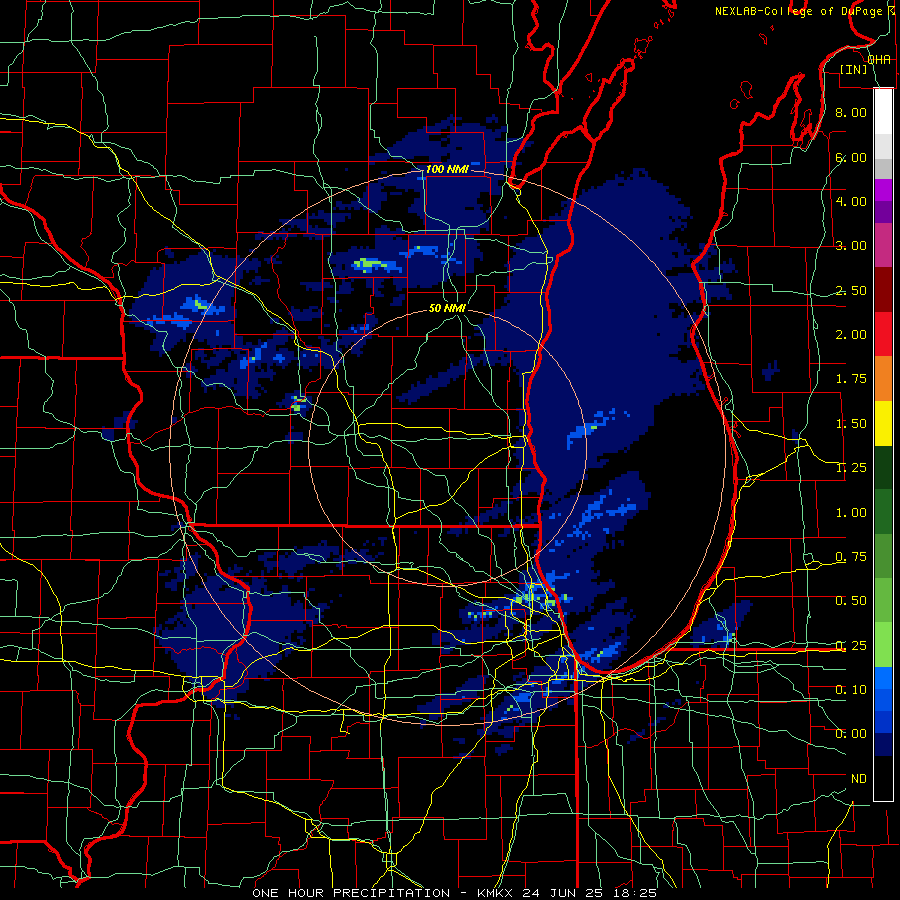Screen dimensions: 900x900
Task: Click the One Hour Precipitation KMKX caption
Action: pyautogui.click(x=455, y=893)
